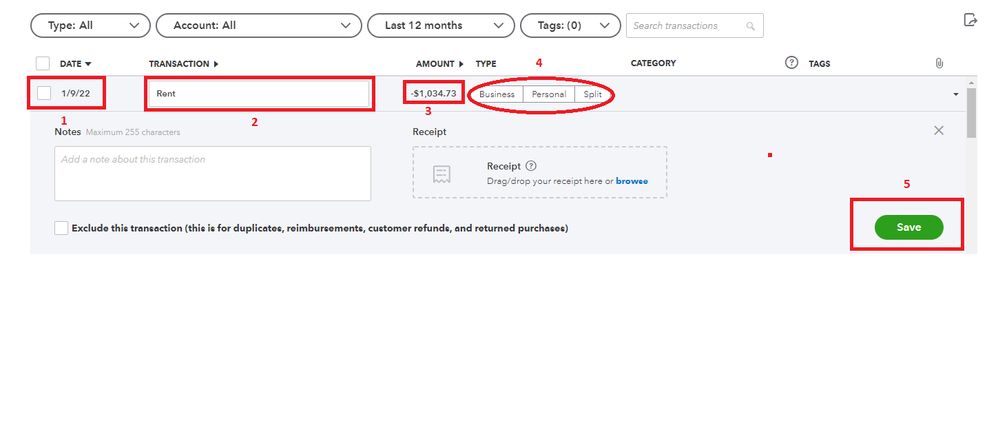The height and width of the screenshot is (434, 998).
Task: Click the vertical scrollbar thumb
Action: [x=971, y=113]
